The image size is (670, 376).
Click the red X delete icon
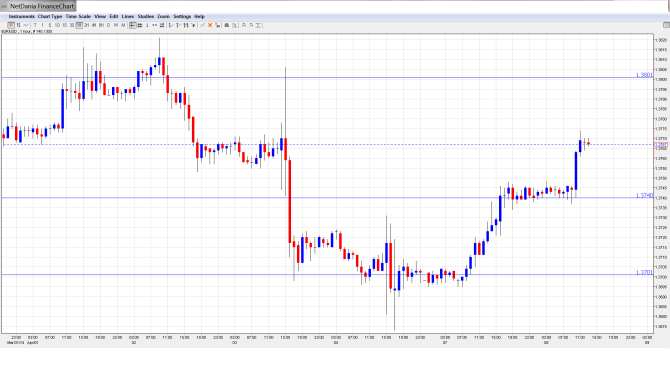210,25
